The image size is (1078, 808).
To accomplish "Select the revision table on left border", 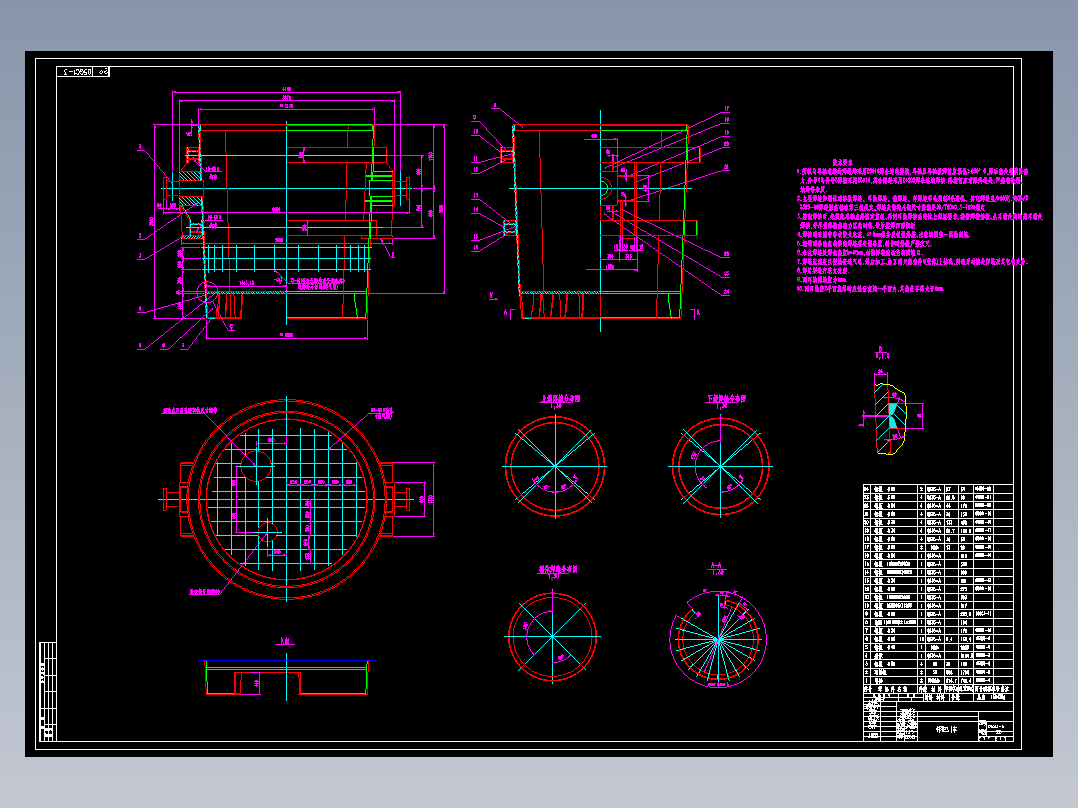I will coord(47,691).
